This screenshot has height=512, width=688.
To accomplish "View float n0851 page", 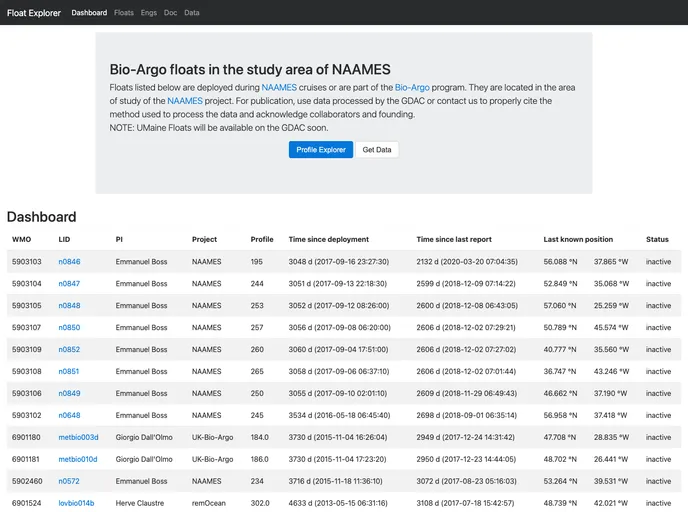I will [x=69, y=371].
